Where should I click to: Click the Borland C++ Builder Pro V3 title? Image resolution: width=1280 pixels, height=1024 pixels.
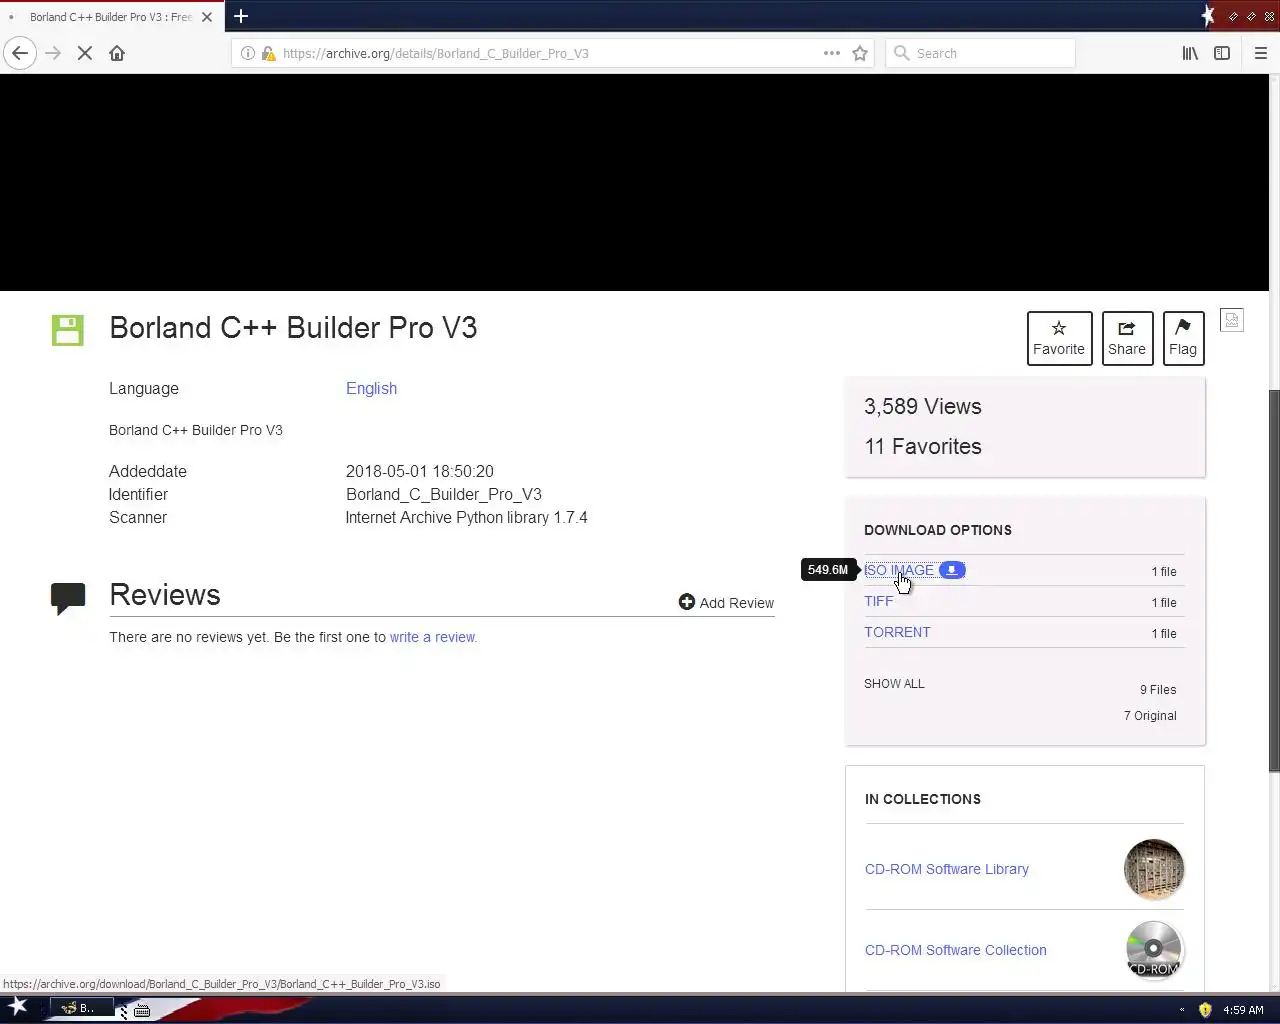(293, 328)
